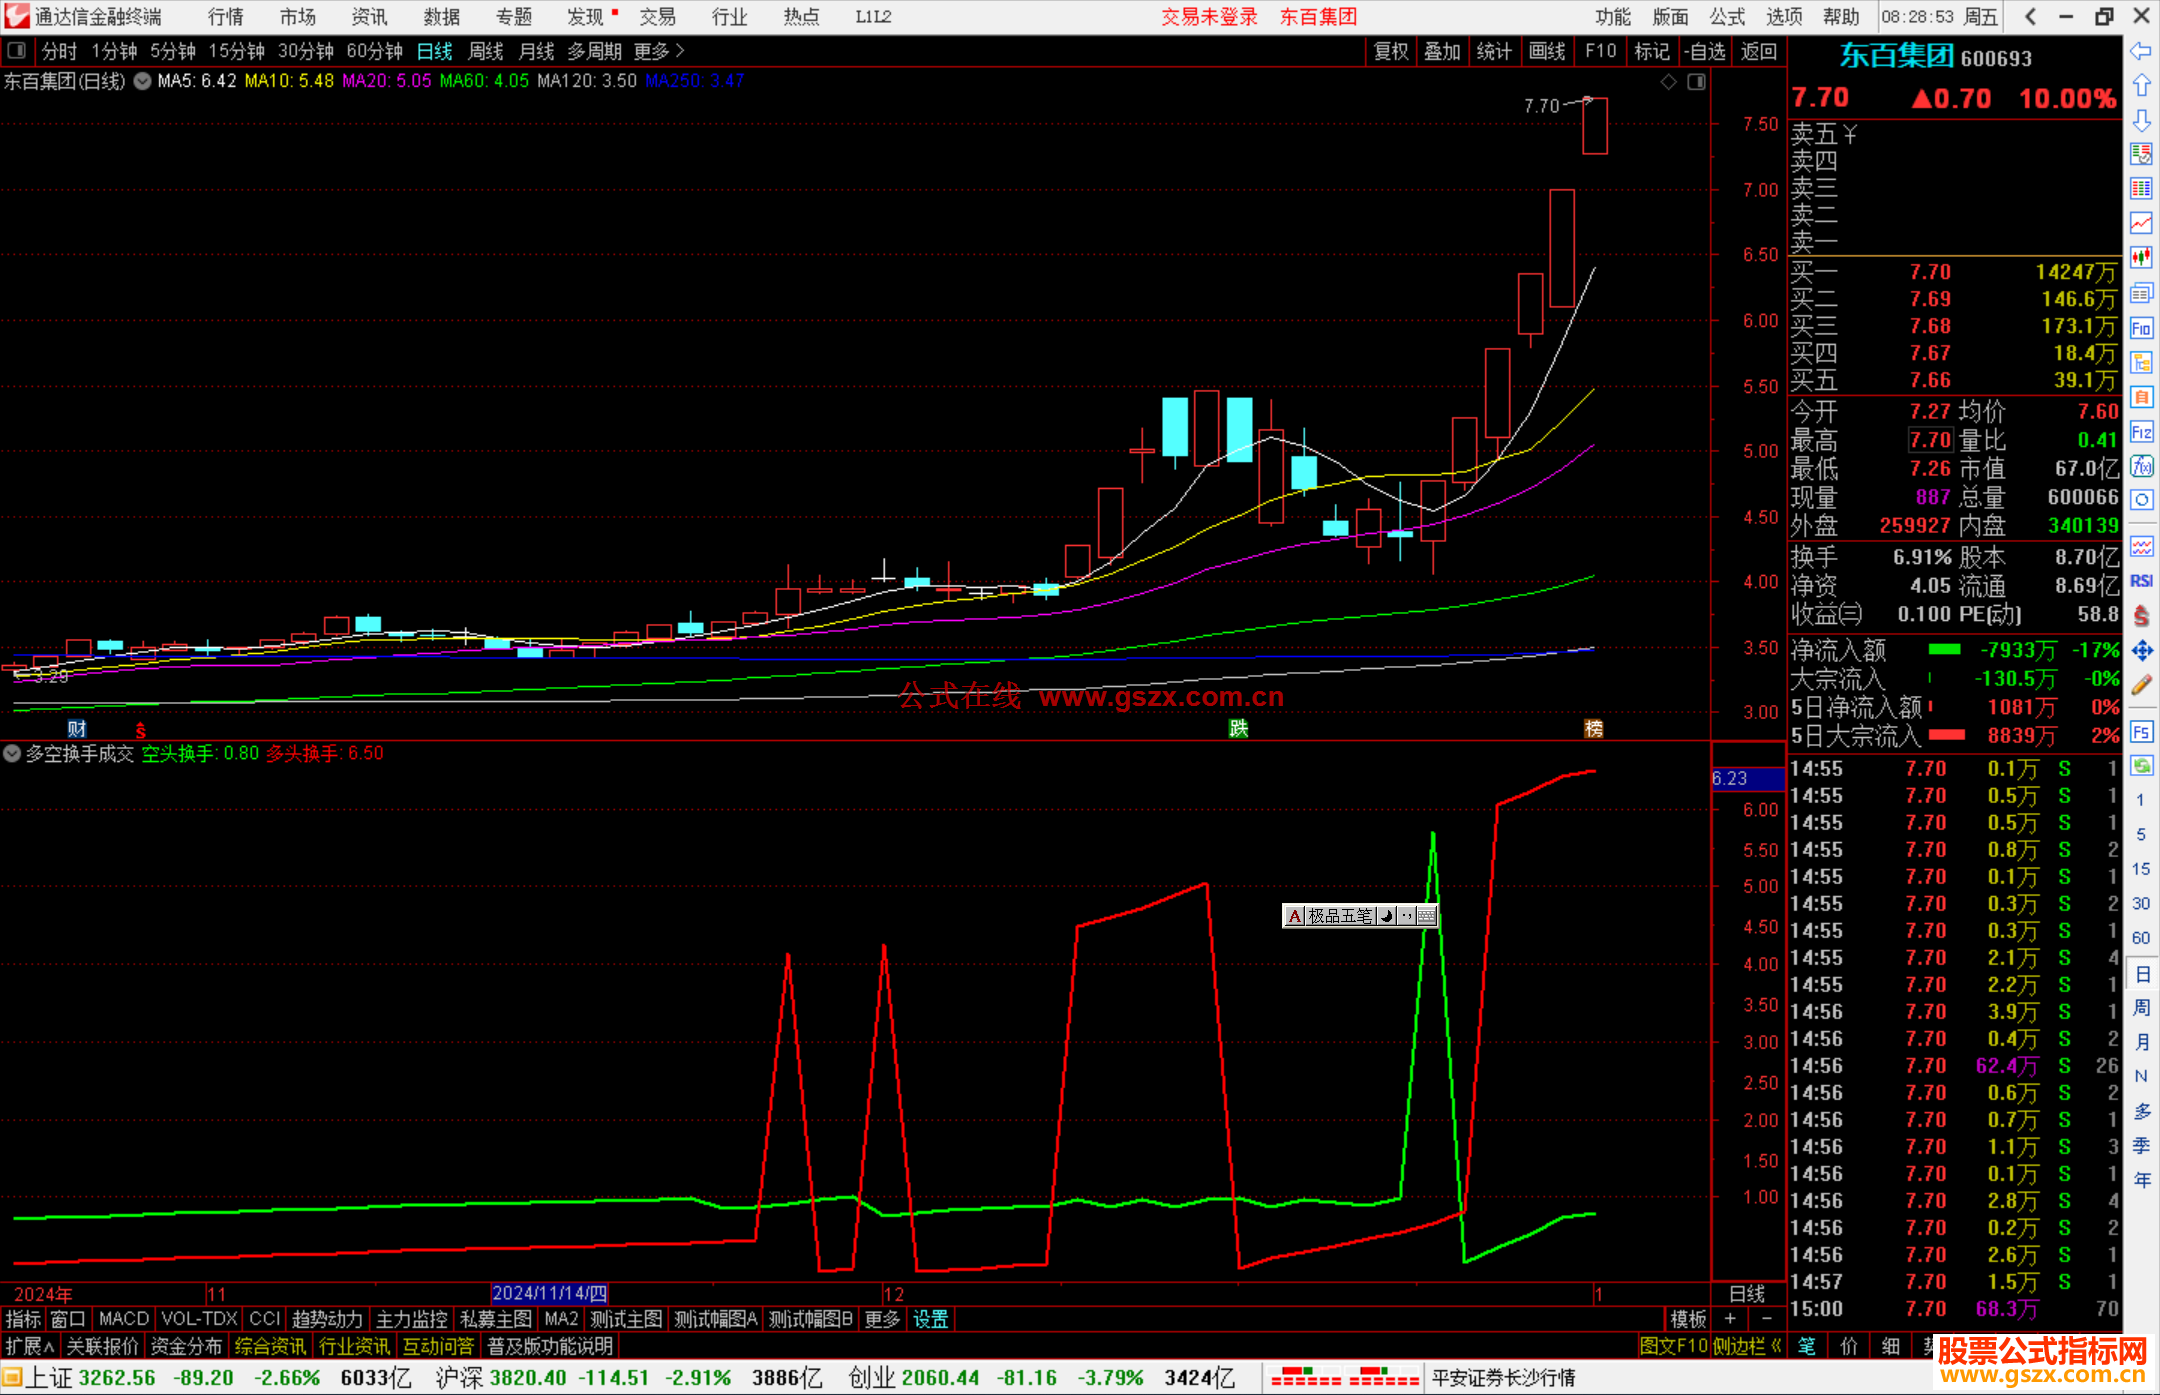Select monthly 月 period in sidebar
The image size is (2160, 1395).
coord(2141,1042)
